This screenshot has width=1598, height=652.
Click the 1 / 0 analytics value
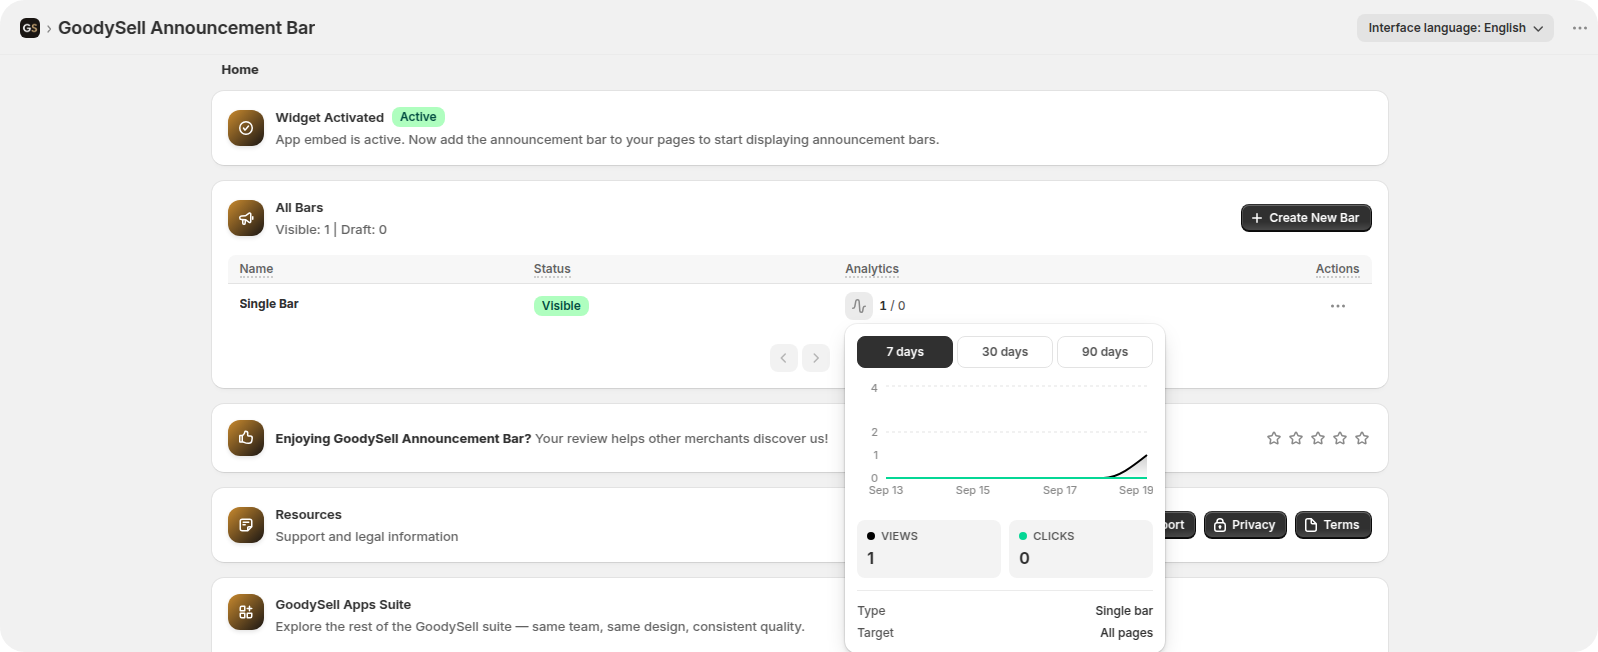pyautogui.click(x=892, y=306)
